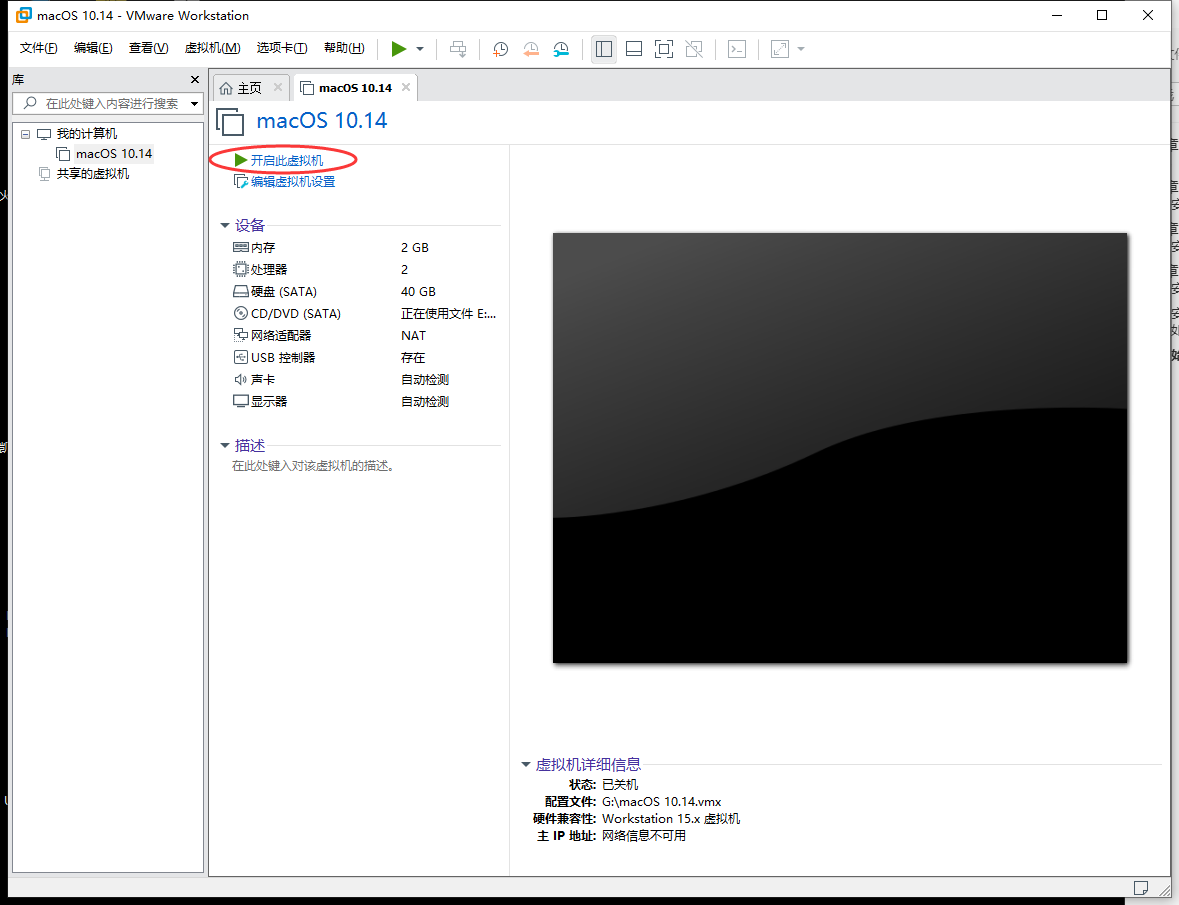
Task: Open the snapshot manager icon
Action: 561,49
